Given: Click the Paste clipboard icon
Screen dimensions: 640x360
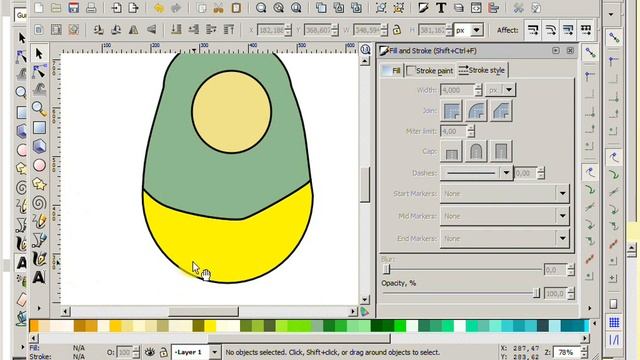Looking at the screenshot, I should pyautogui.click(x=236, y=8).
